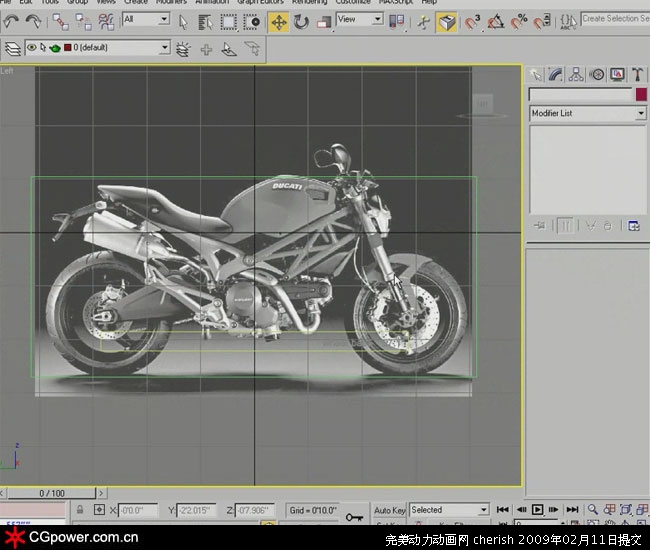Open Select by Name list
Screen dimensions: 650x550
[x=205, y=22]
